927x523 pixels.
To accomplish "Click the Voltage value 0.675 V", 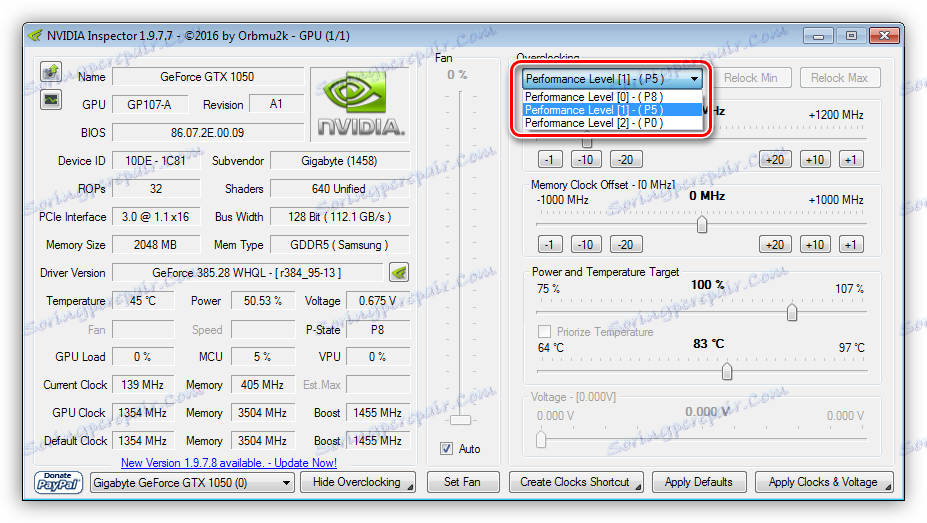I will click(x=378, y=301).
